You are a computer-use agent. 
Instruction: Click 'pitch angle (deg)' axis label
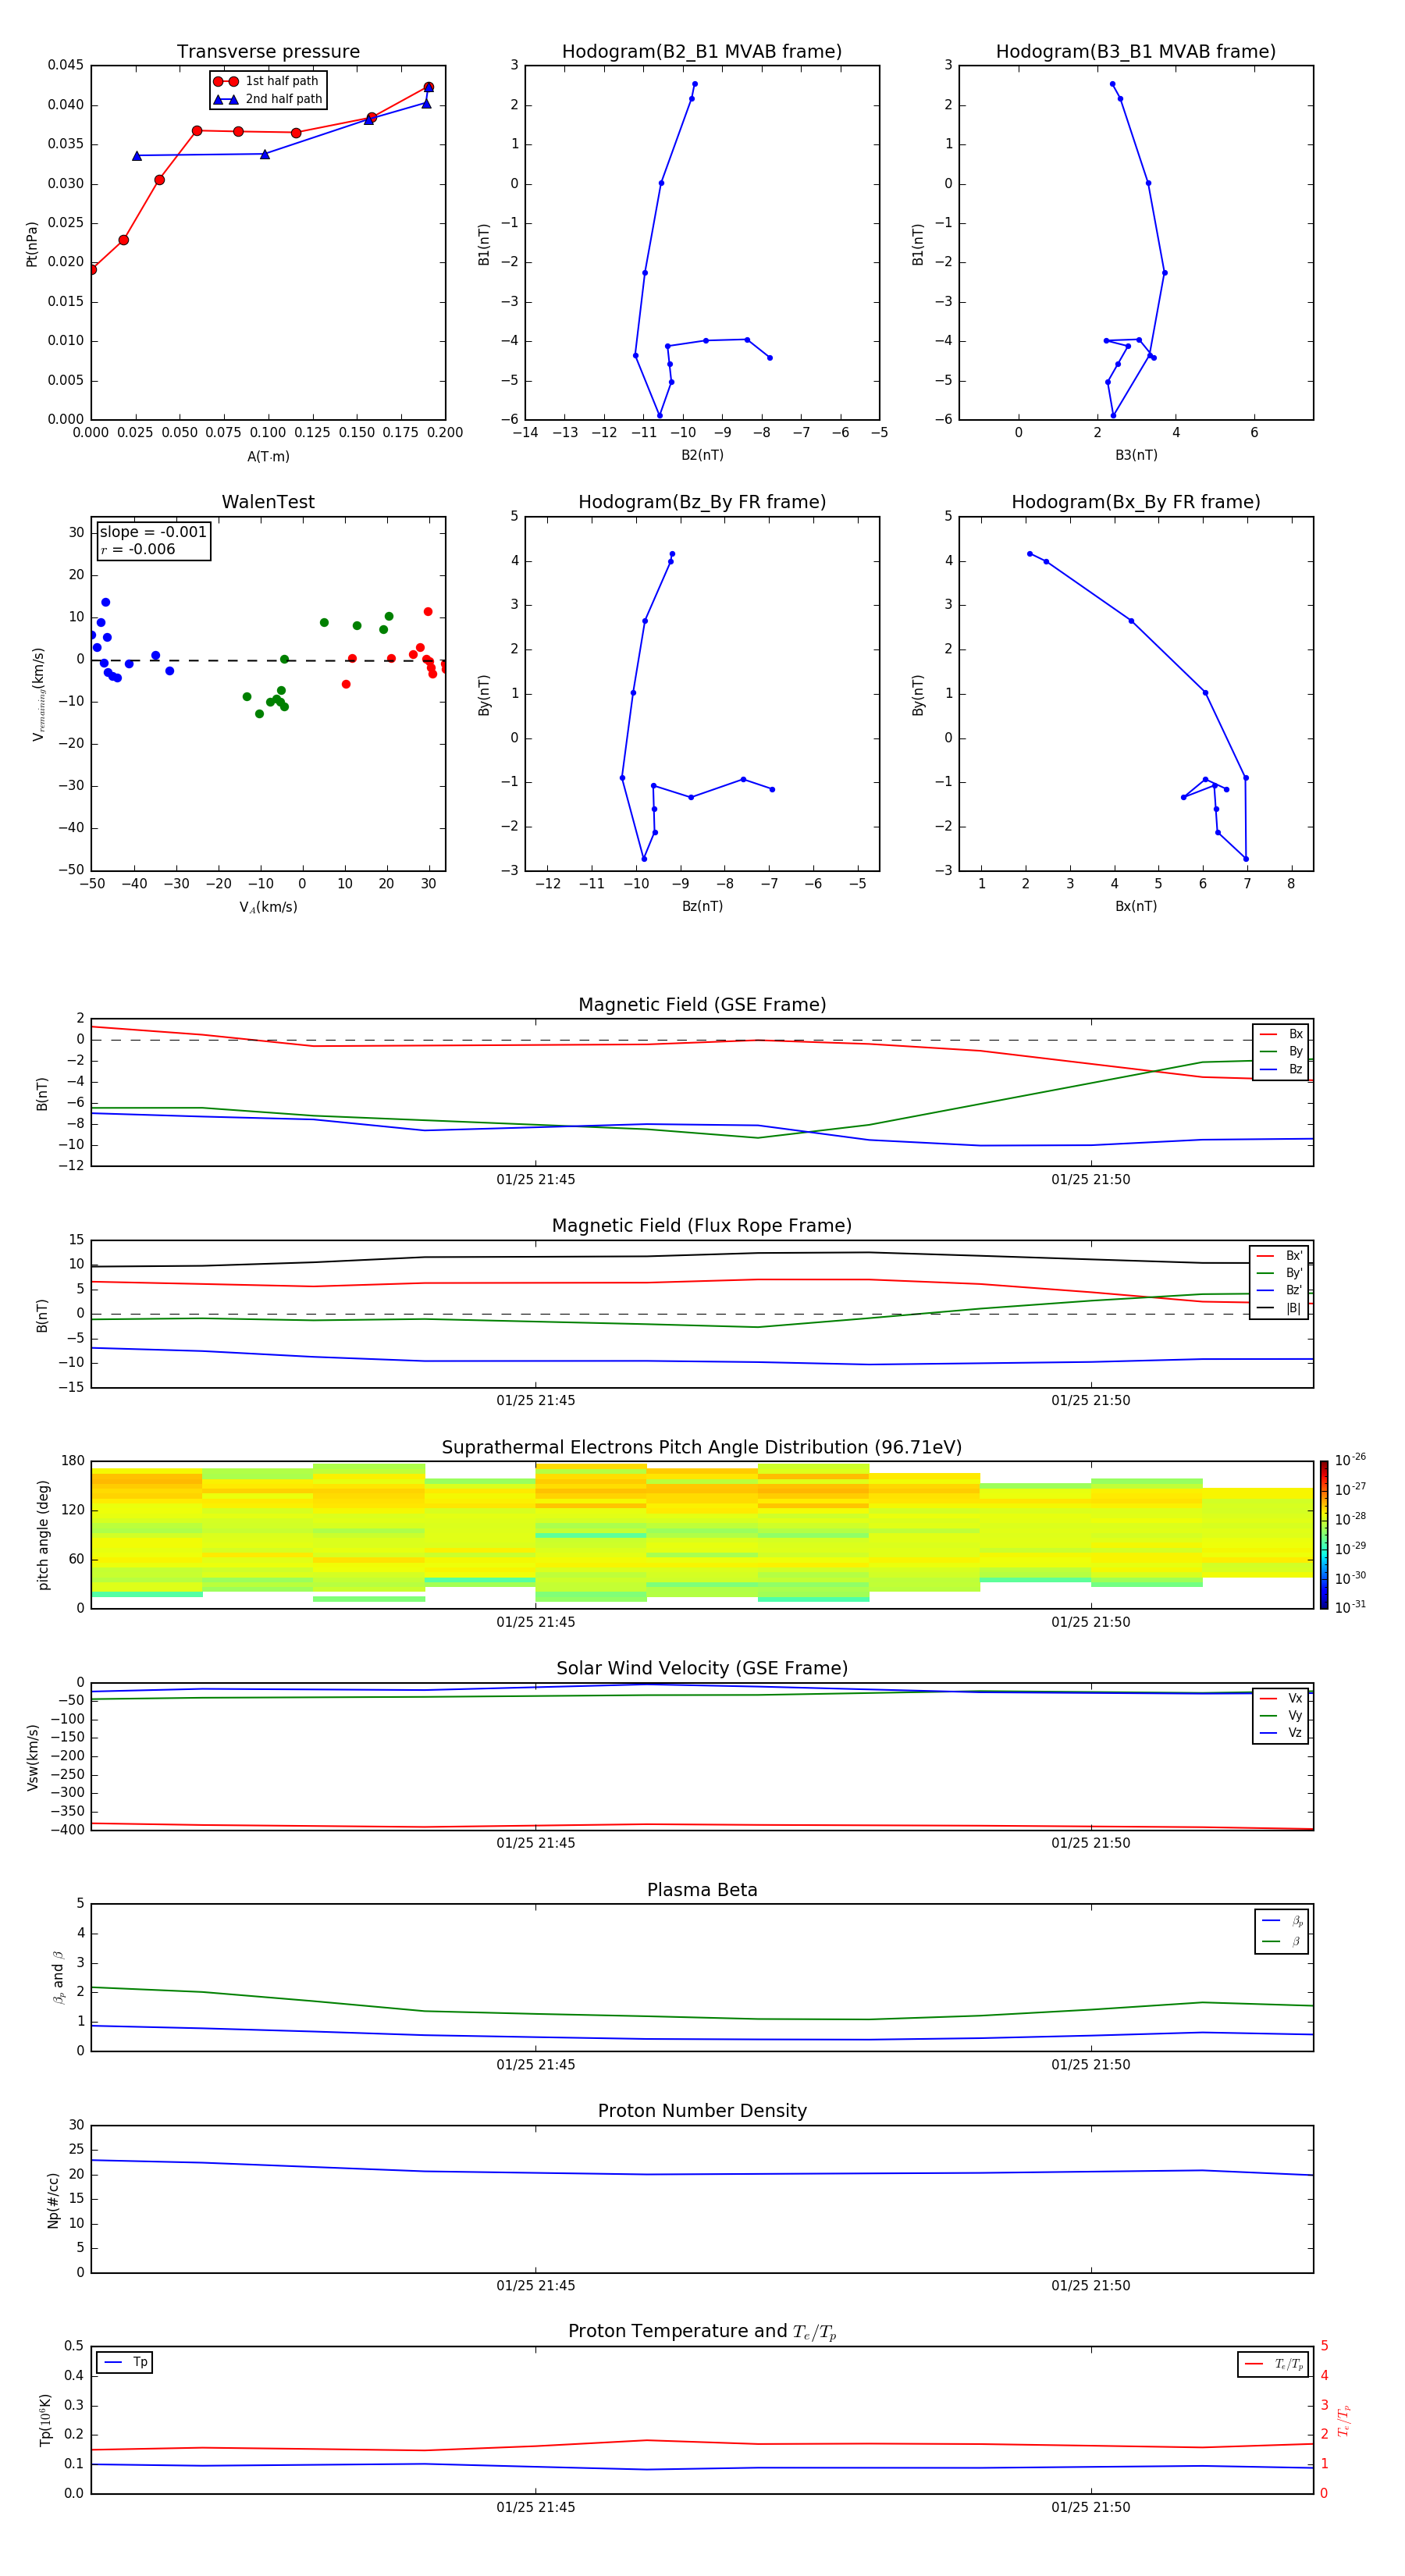click(x=43, y=1535)
